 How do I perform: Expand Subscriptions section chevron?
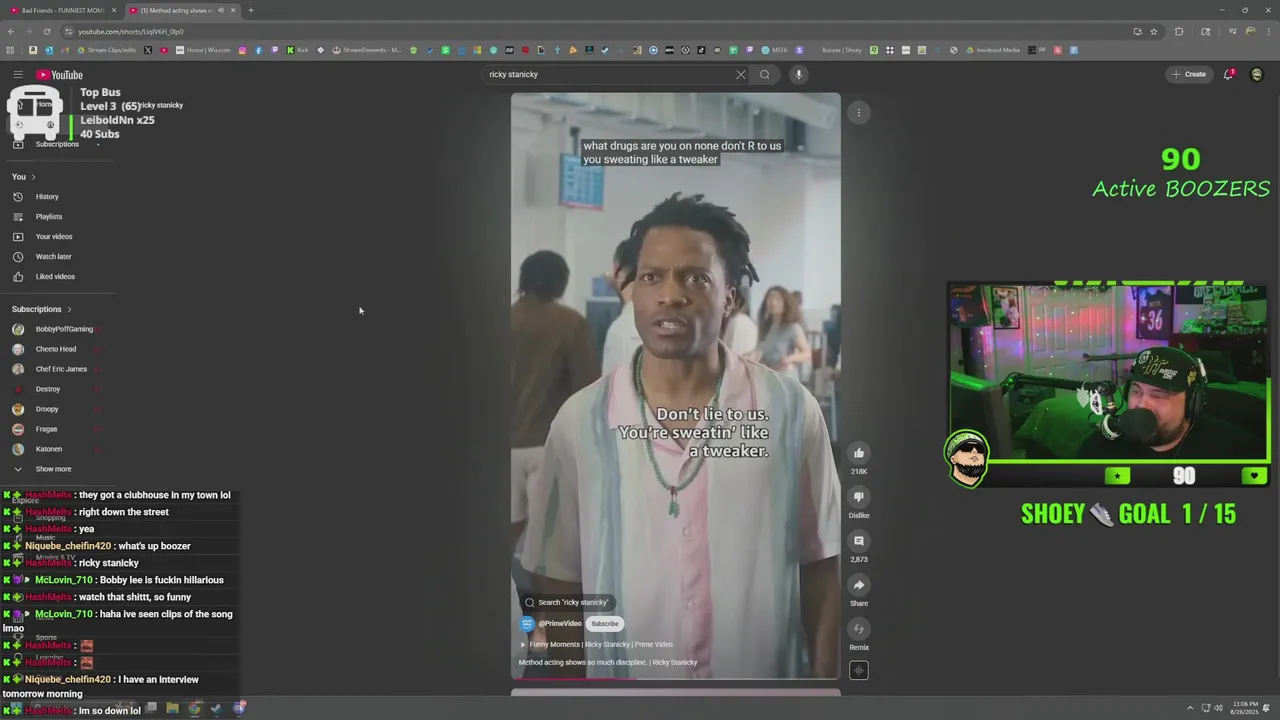(x=69, y=309)
